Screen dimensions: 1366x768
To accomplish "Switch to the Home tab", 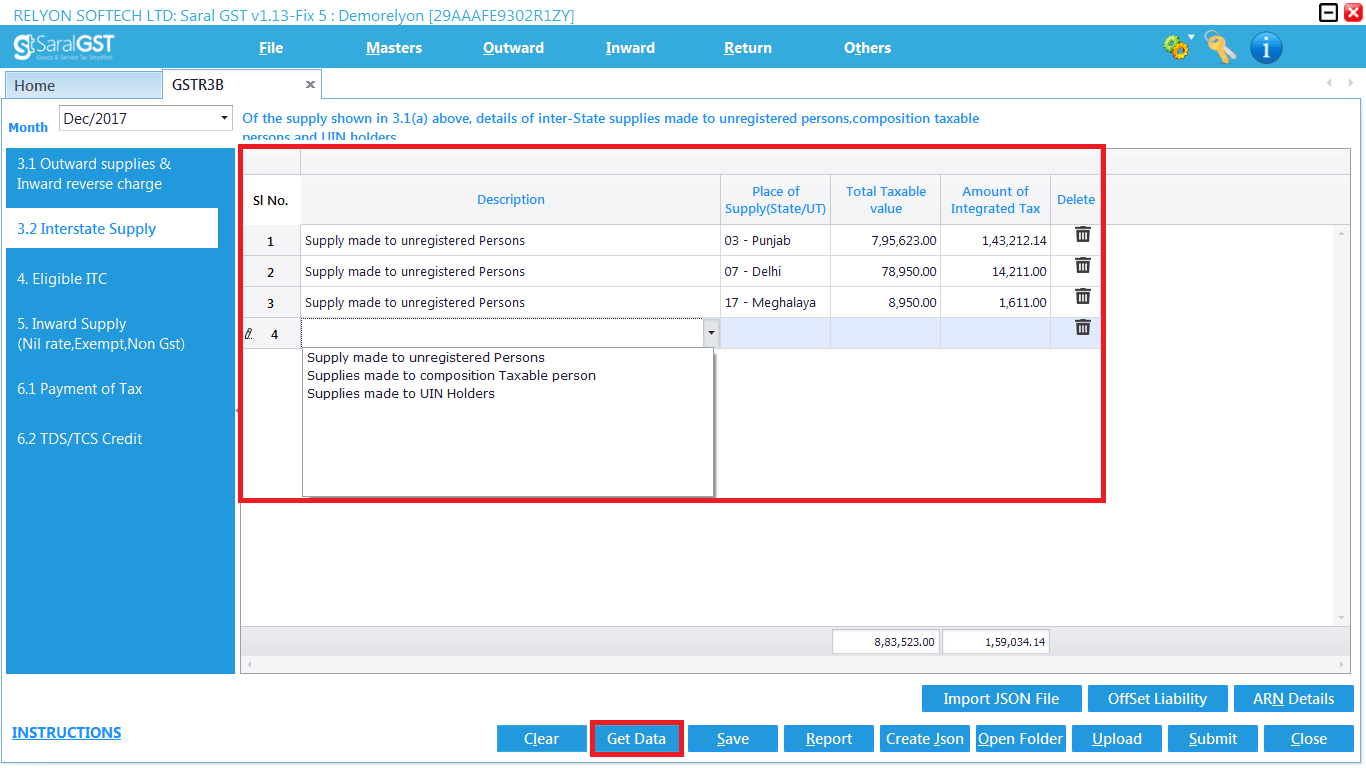I will click(x=83, y=86).
